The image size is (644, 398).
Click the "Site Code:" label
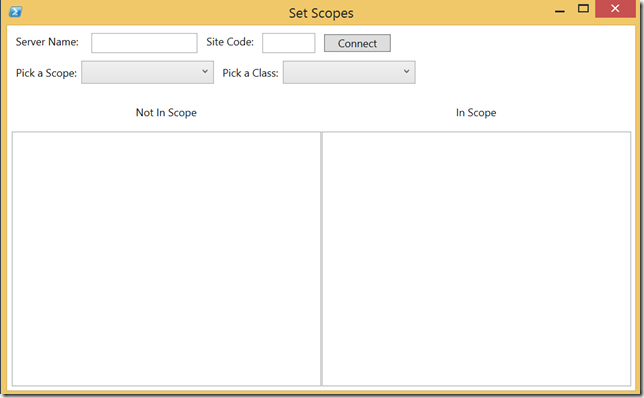tap(230, 42)
